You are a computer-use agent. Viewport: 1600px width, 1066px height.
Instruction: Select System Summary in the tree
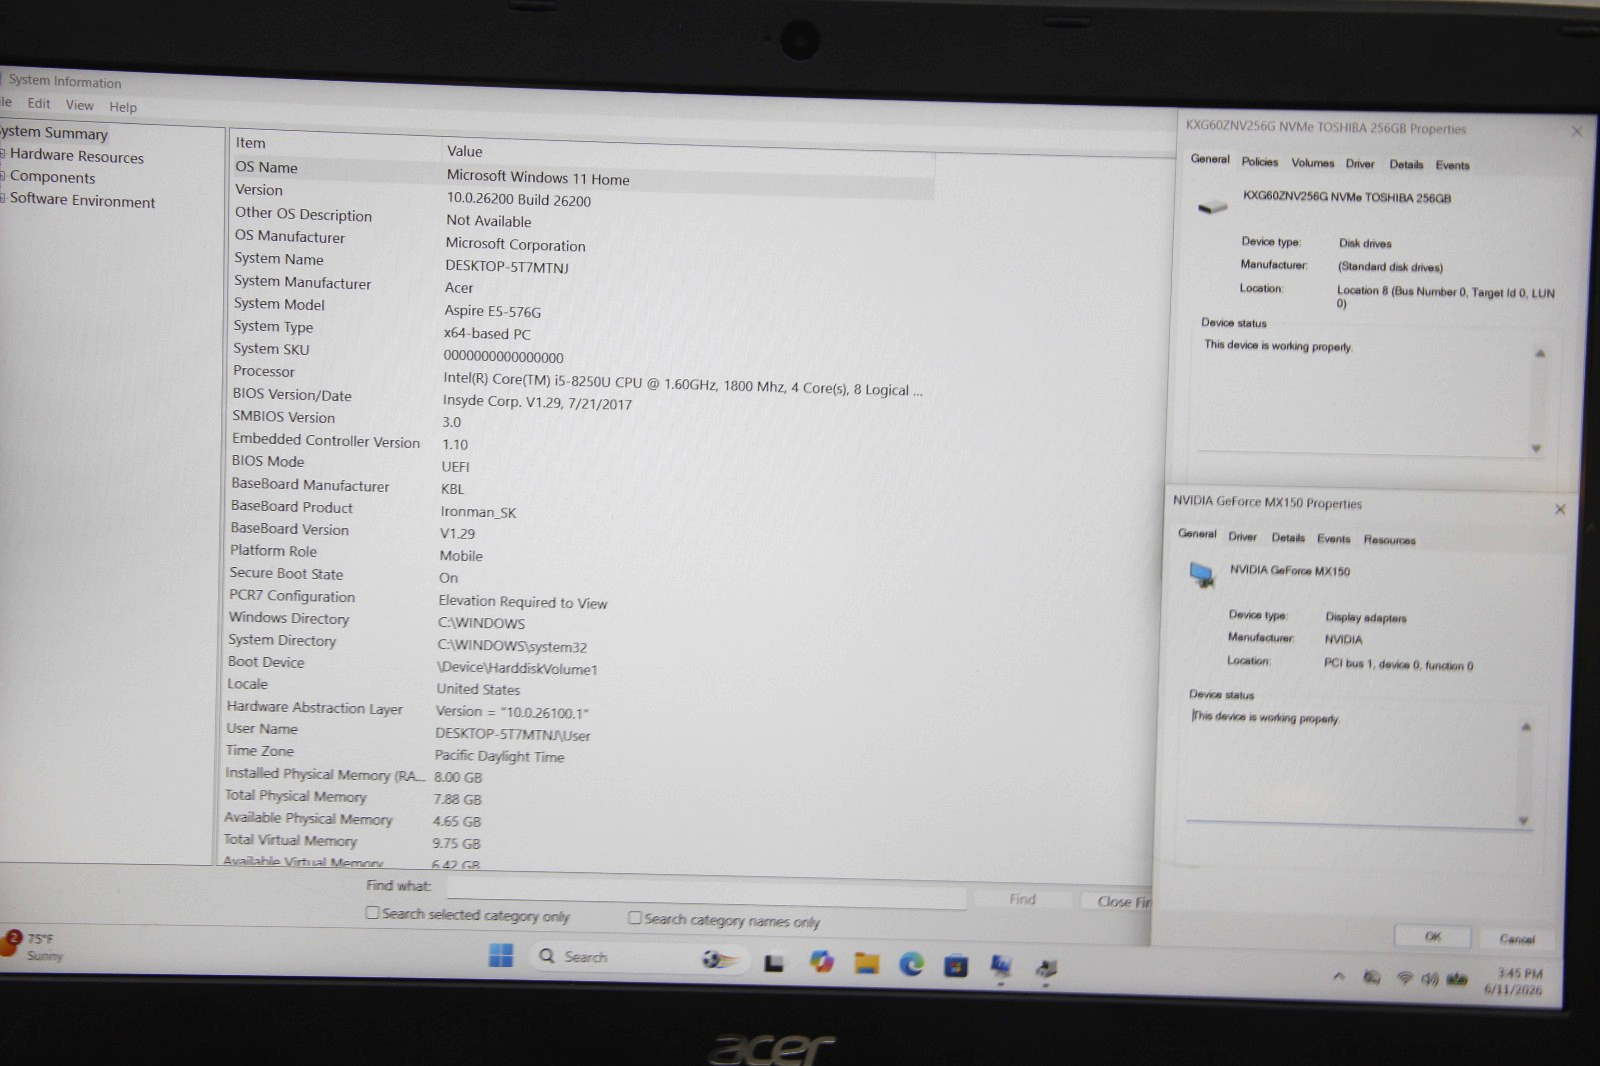pos(54,133)
